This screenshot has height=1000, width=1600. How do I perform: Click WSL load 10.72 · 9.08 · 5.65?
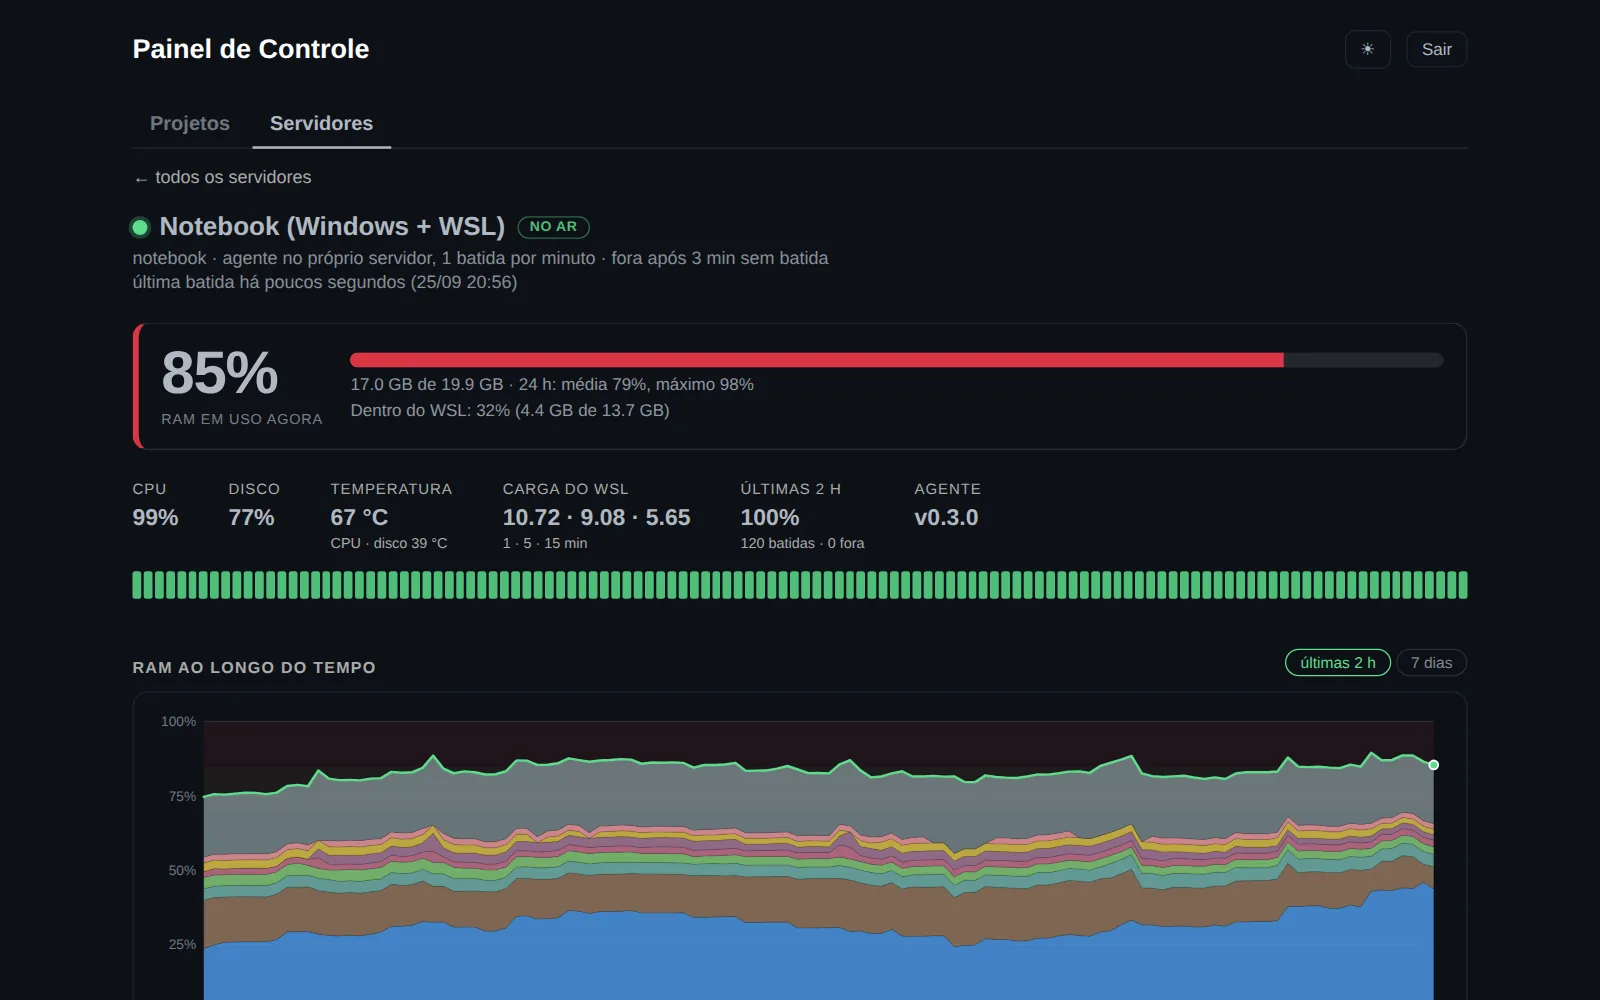[596, 518]
